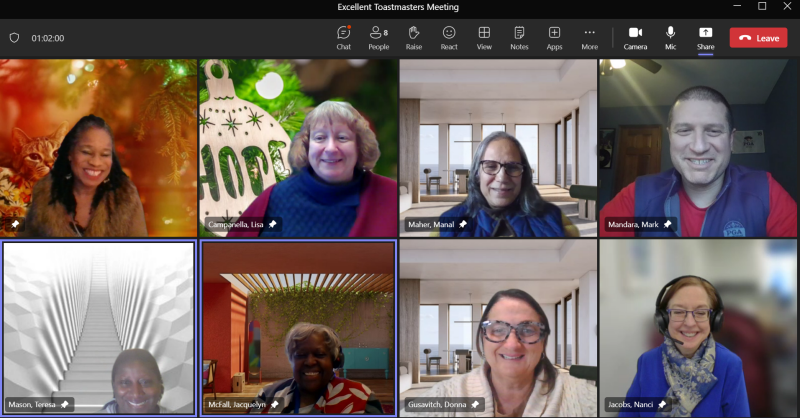Select Mason, Teresa's staircase-background video tile
The height and width of the screenshot is (418, 800).
click(x=98, y=328)
